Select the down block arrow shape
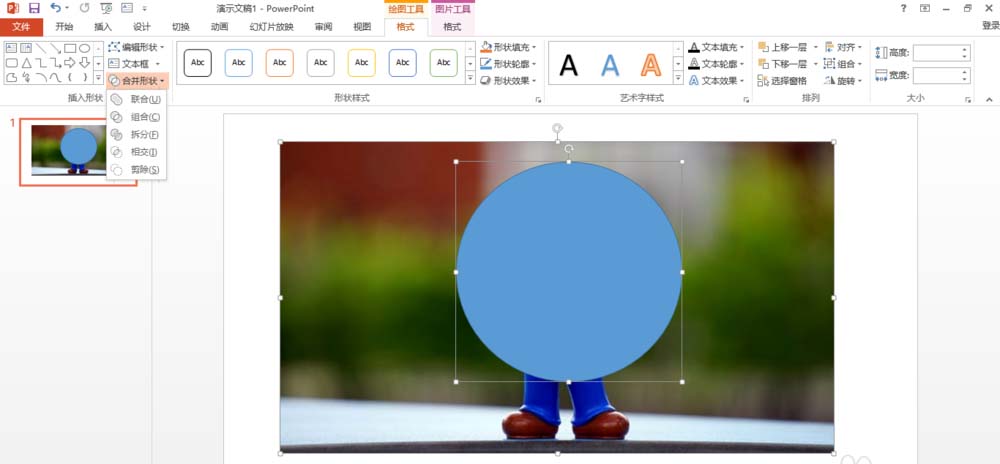Screen dimensions: 1000x464 pyautogui.click(x=84, y=63)
